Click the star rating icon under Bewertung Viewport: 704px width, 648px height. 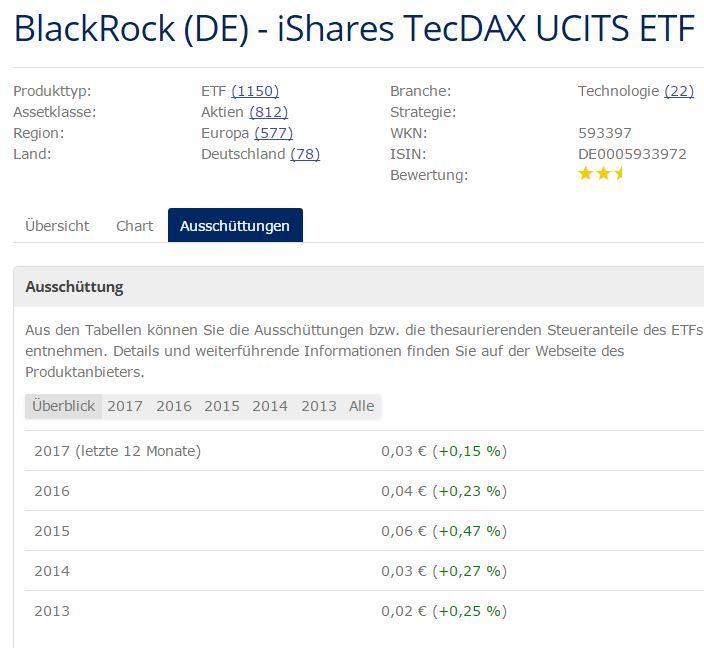601,174
